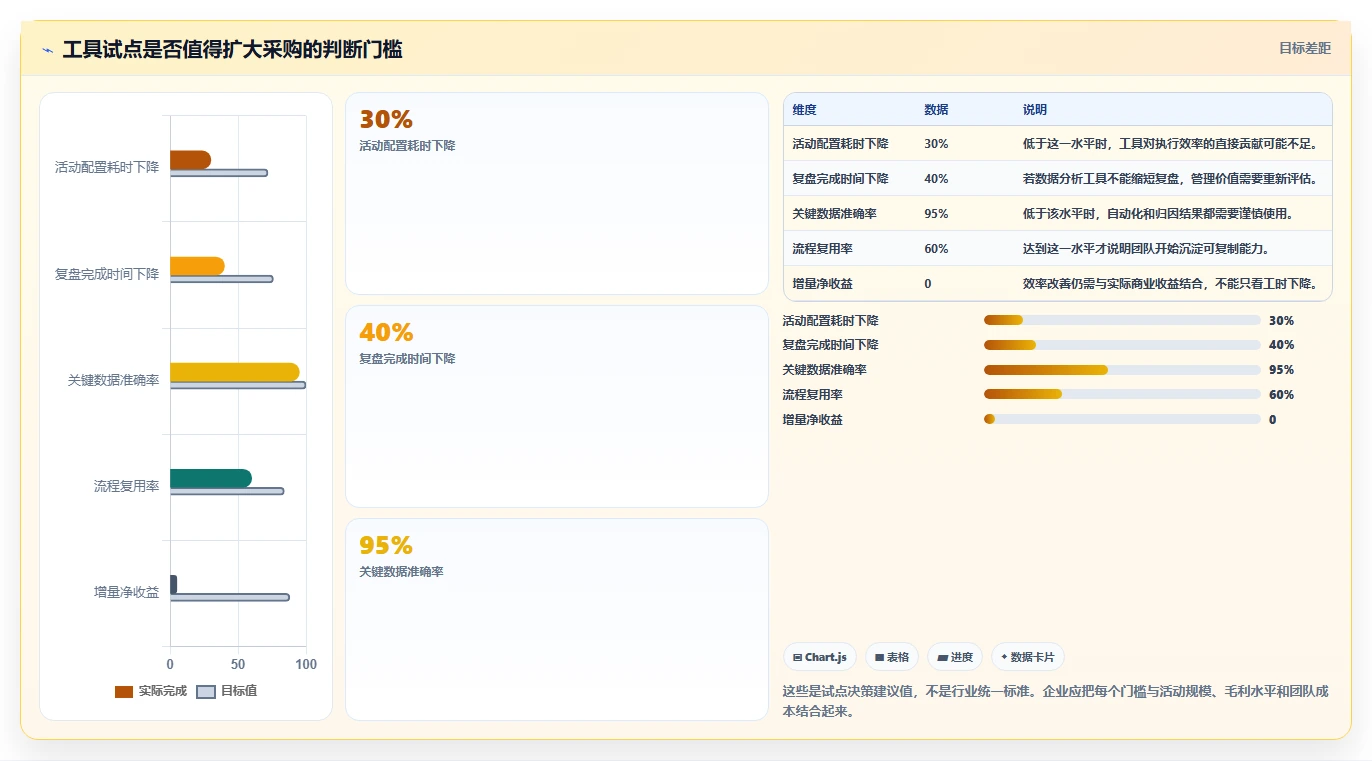The height and width of the screenshot is (761, 1372).
Task: Click the 数据卡片 tag sparkle icon
Action: 1004,657
